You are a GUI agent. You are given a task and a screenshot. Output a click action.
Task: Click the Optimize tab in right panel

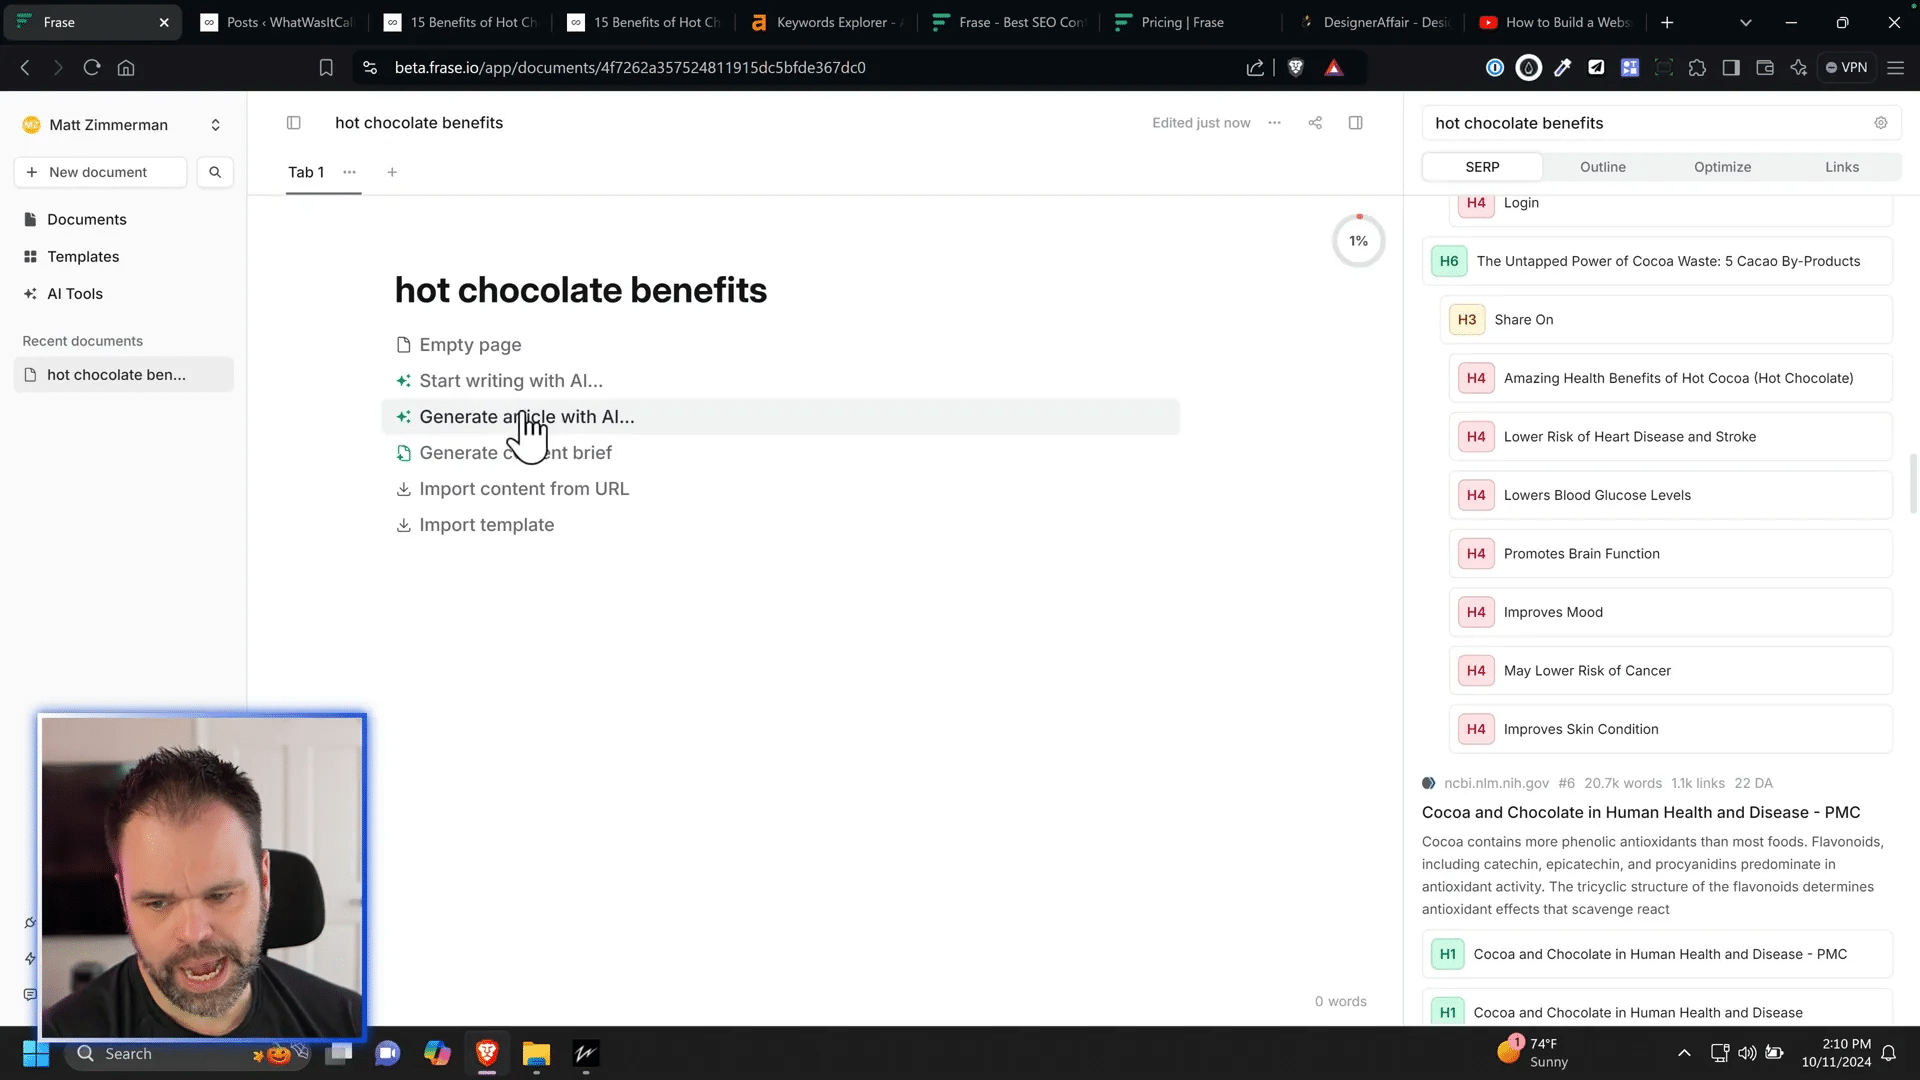[x=1722, y=166]
